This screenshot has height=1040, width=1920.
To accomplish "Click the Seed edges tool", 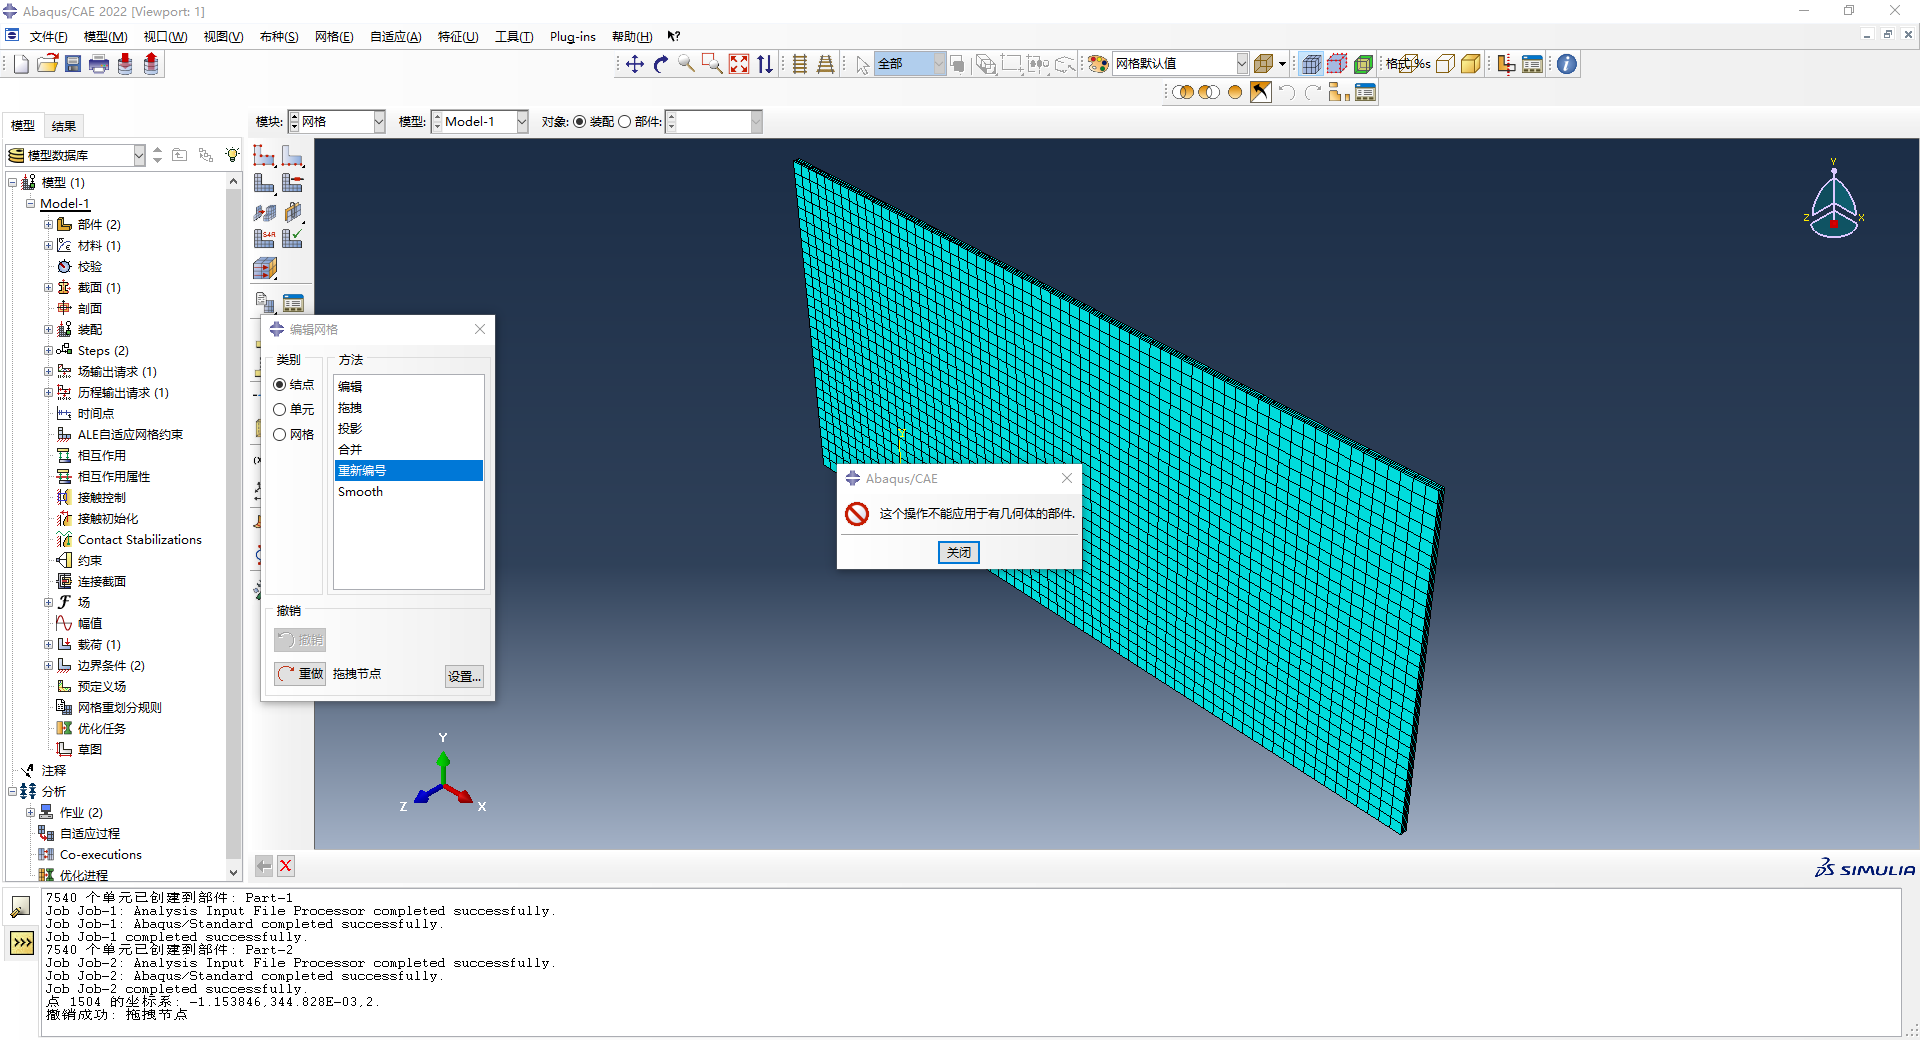I will point(293,155).
